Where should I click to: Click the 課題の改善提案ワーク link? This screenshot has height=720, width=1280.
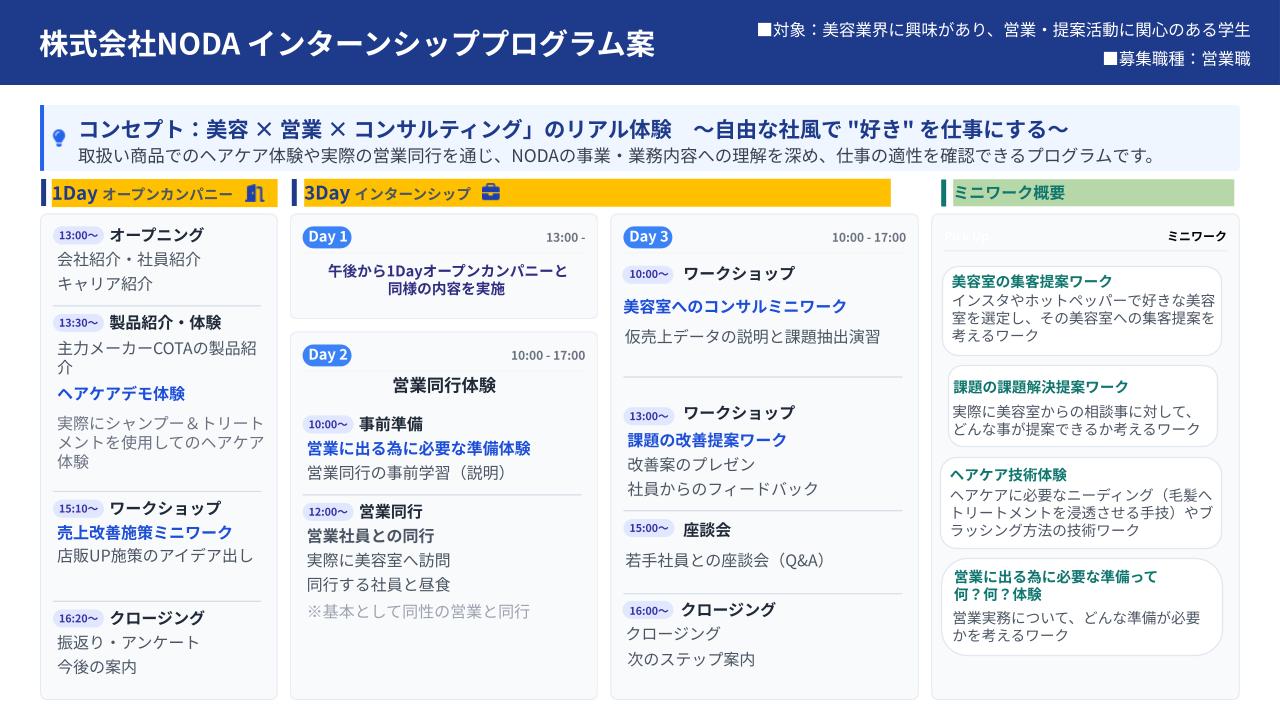coord(707,440)
